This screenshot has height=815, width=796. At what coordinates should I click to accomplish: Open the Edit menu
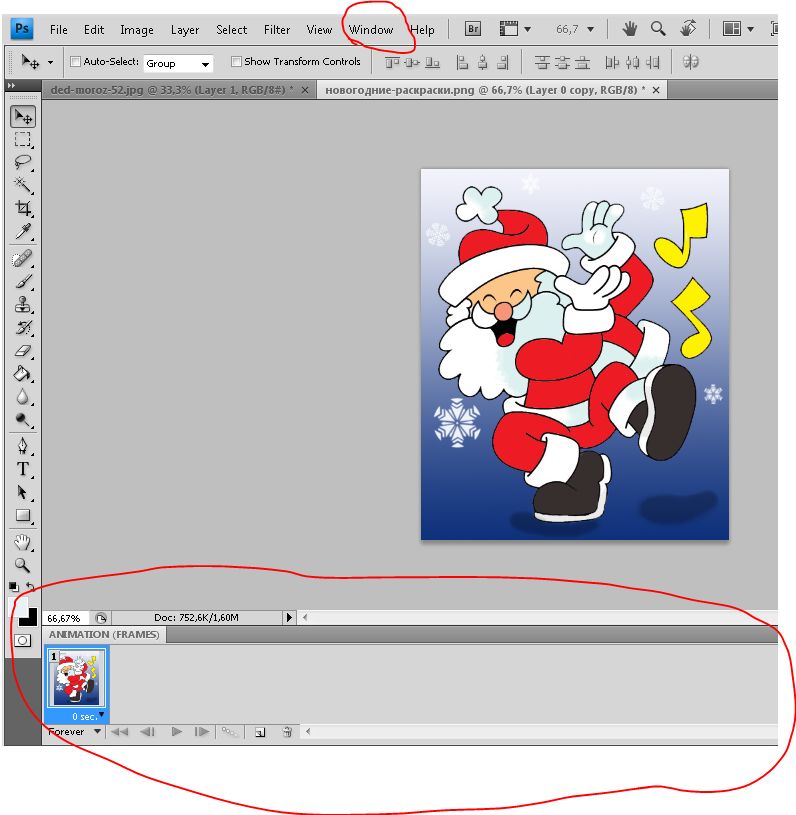pyautogui.click(x=94, y=30)
